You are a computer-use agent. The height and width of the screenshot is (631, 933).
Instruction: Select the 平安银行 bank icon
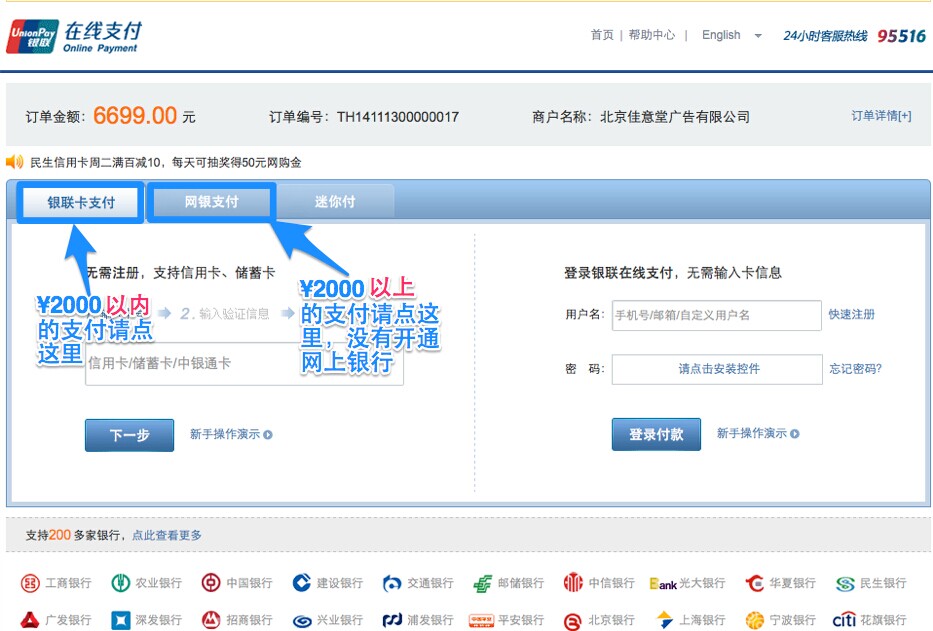[x=482, y=621]
